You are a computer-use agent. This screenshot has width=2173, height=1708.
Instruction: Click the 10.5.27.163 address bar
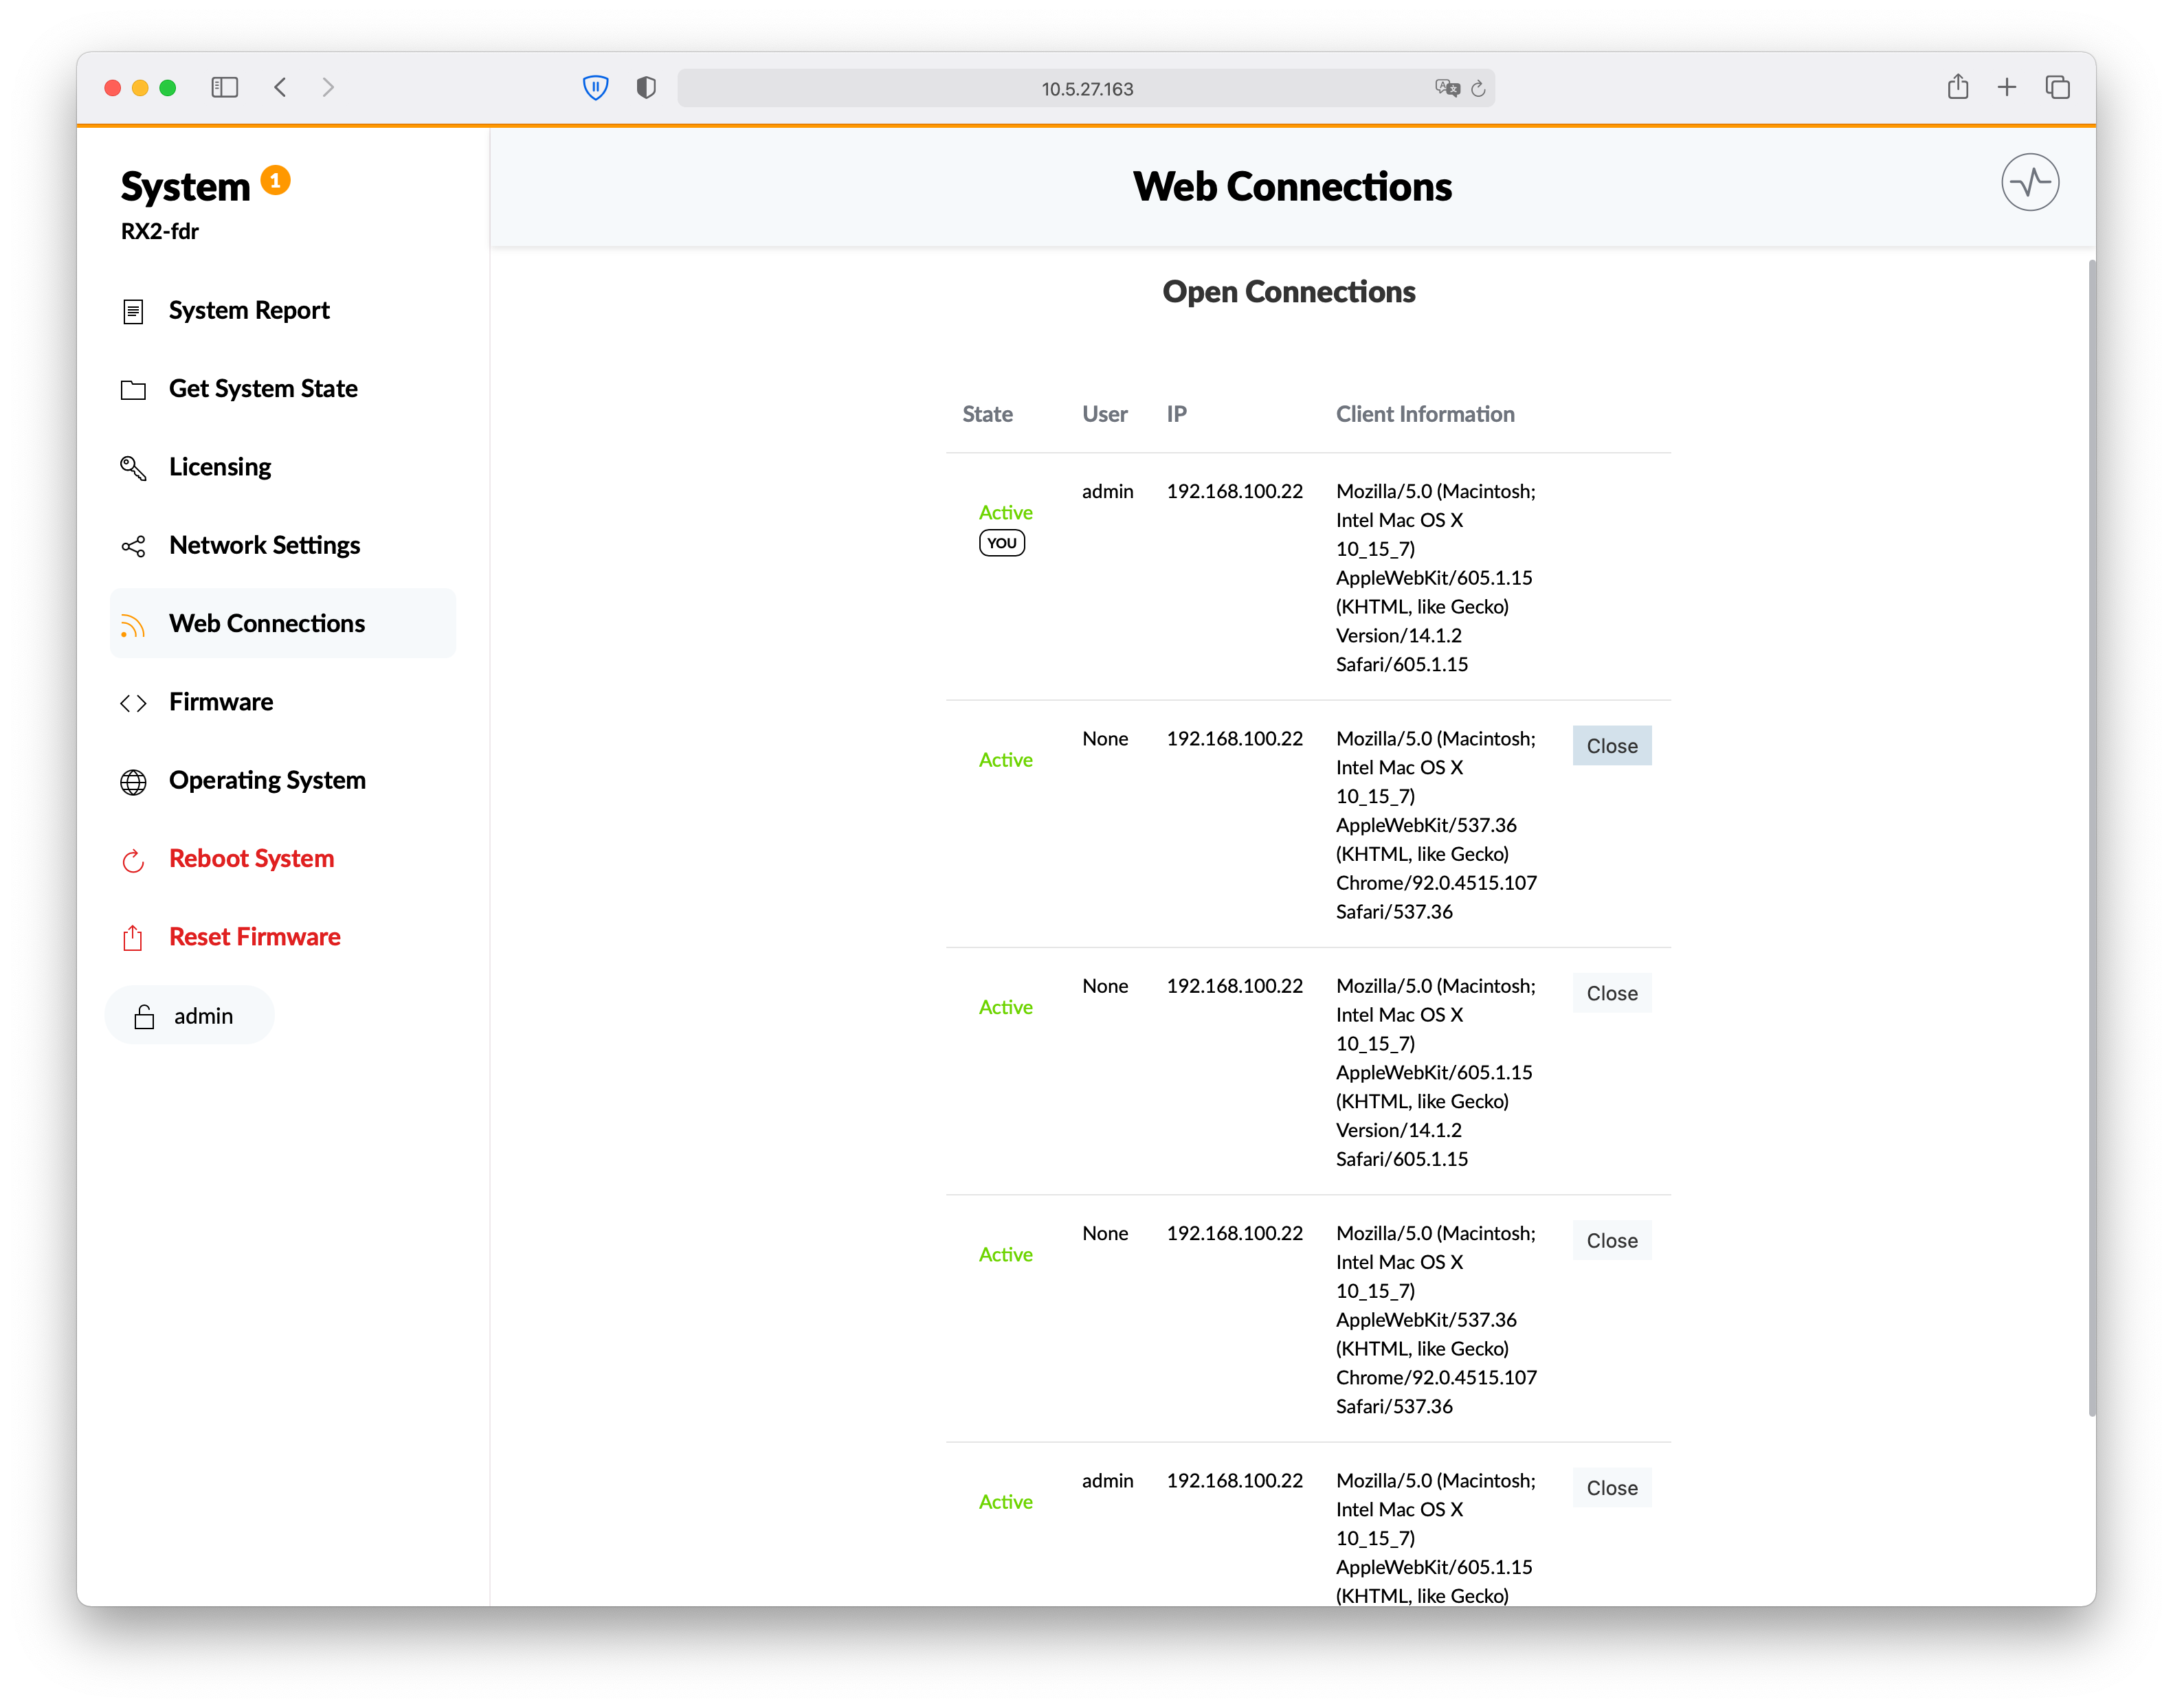coord(1086,88)
